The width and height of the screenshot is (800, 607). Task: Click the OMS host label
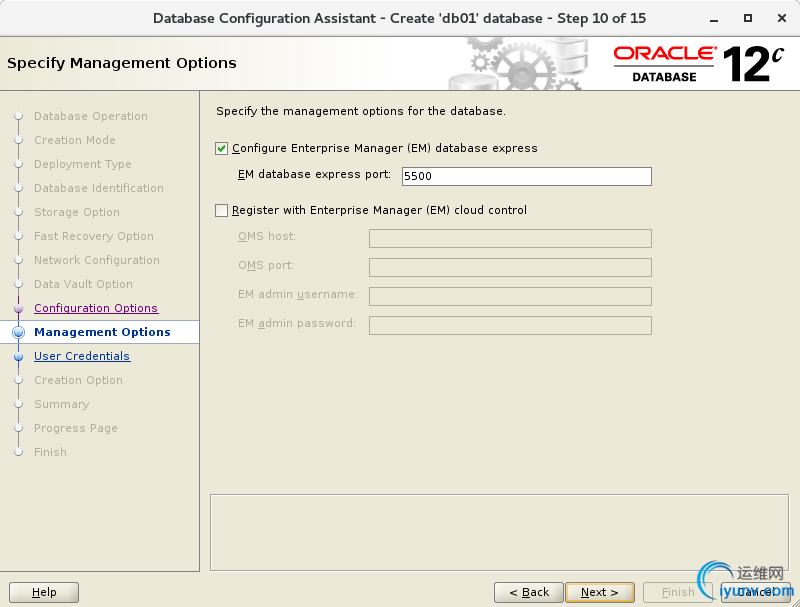pyautogui.click(x=267, y=237)
